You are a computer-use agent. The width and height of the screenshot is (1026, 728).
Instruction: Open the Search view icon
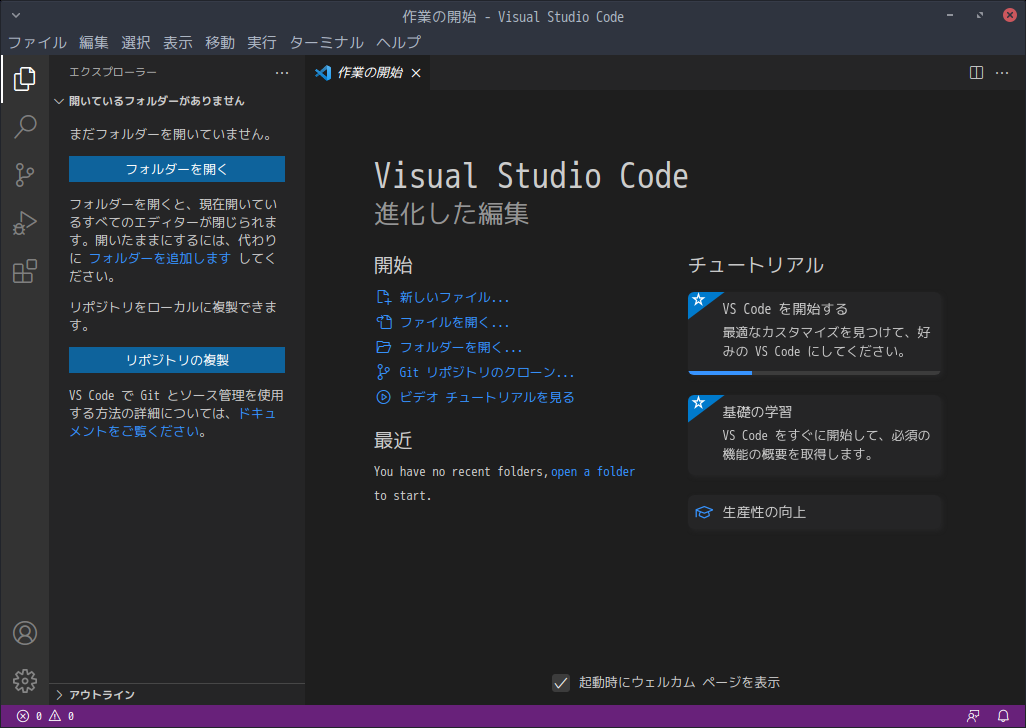point(24,126)
